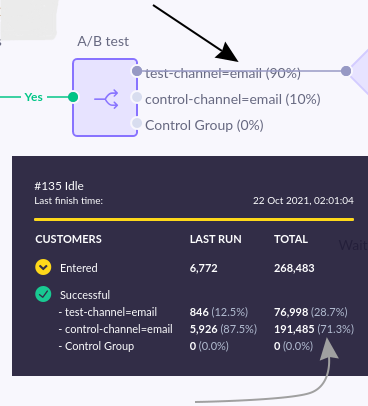Click the control-channel=email row in Successful
Image resolution: width=368 pixels, height=406 pixels.
coord(116,329)
